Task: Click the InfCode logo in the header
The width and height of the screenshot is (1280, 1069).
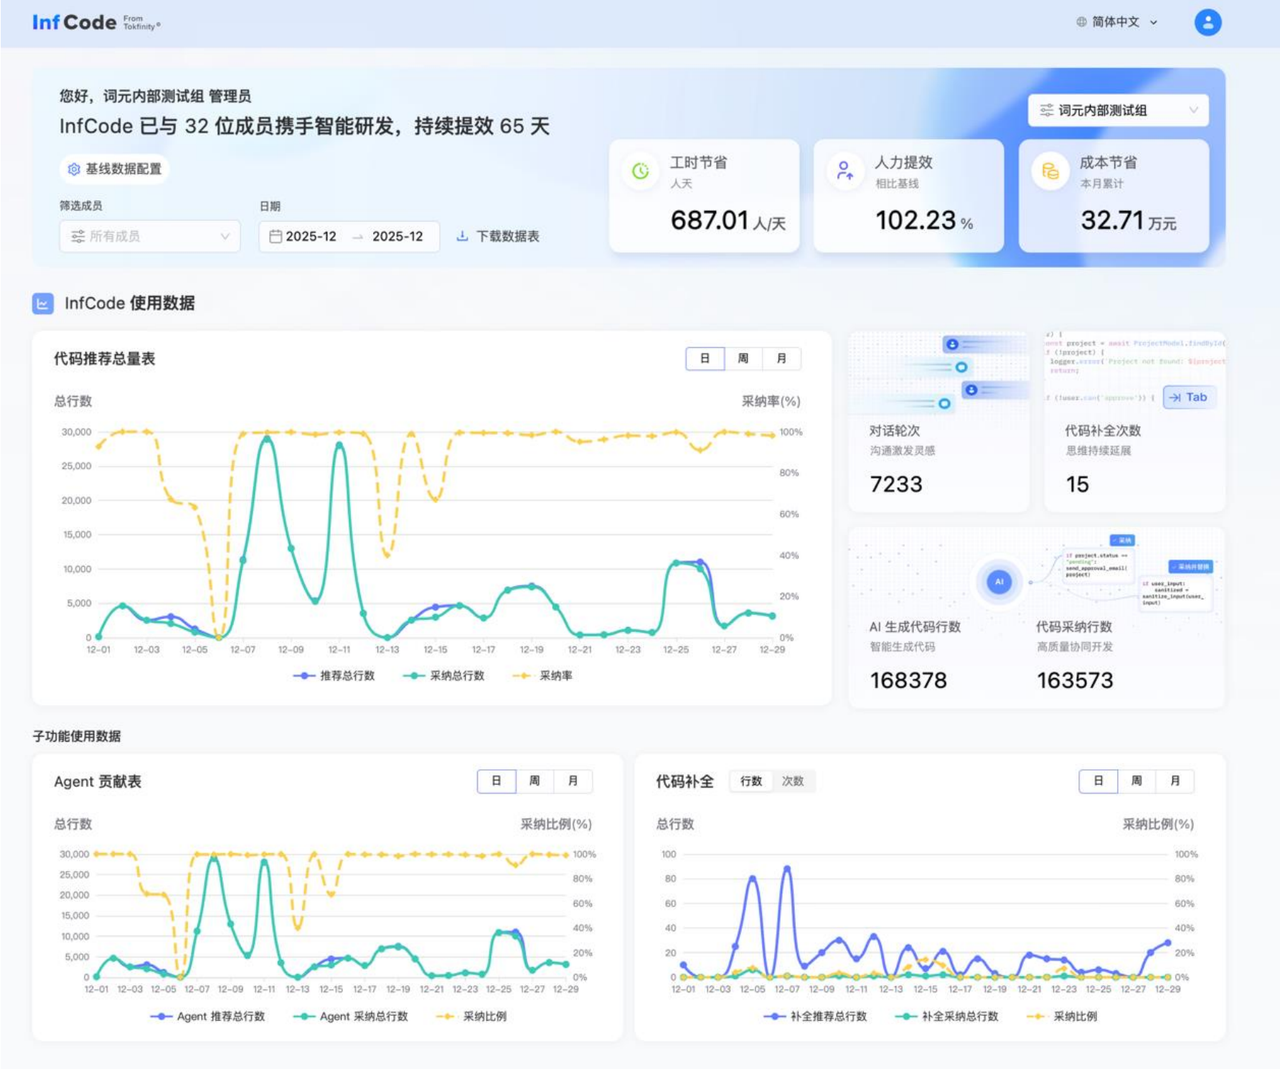Action: [x=96, y=22]
